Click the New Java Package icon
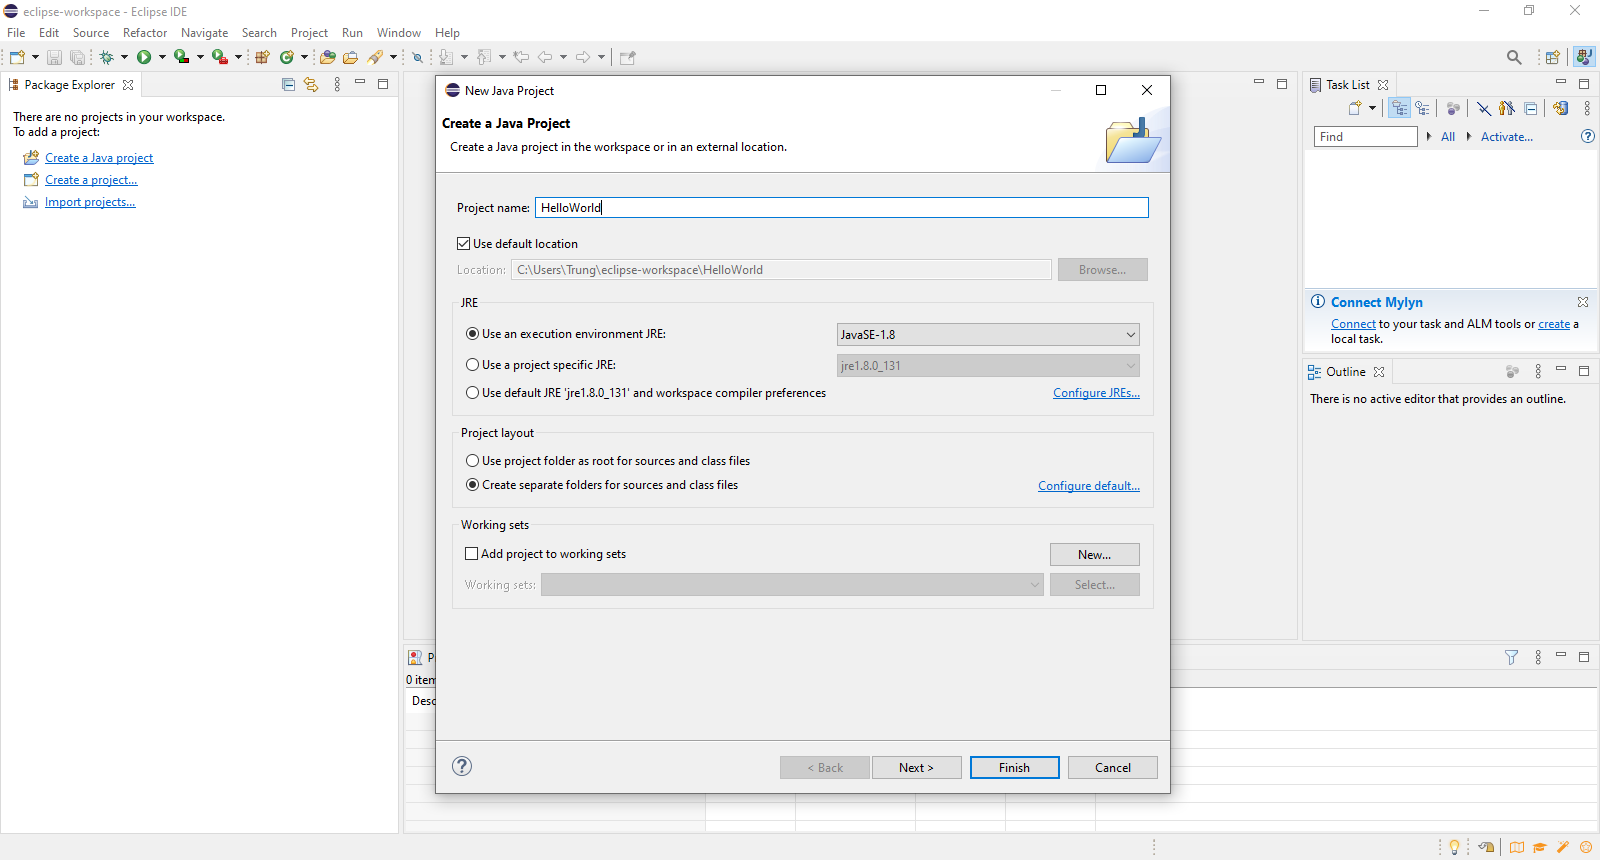Viewport: 1600px width, 860px height. tap(262, 57)
